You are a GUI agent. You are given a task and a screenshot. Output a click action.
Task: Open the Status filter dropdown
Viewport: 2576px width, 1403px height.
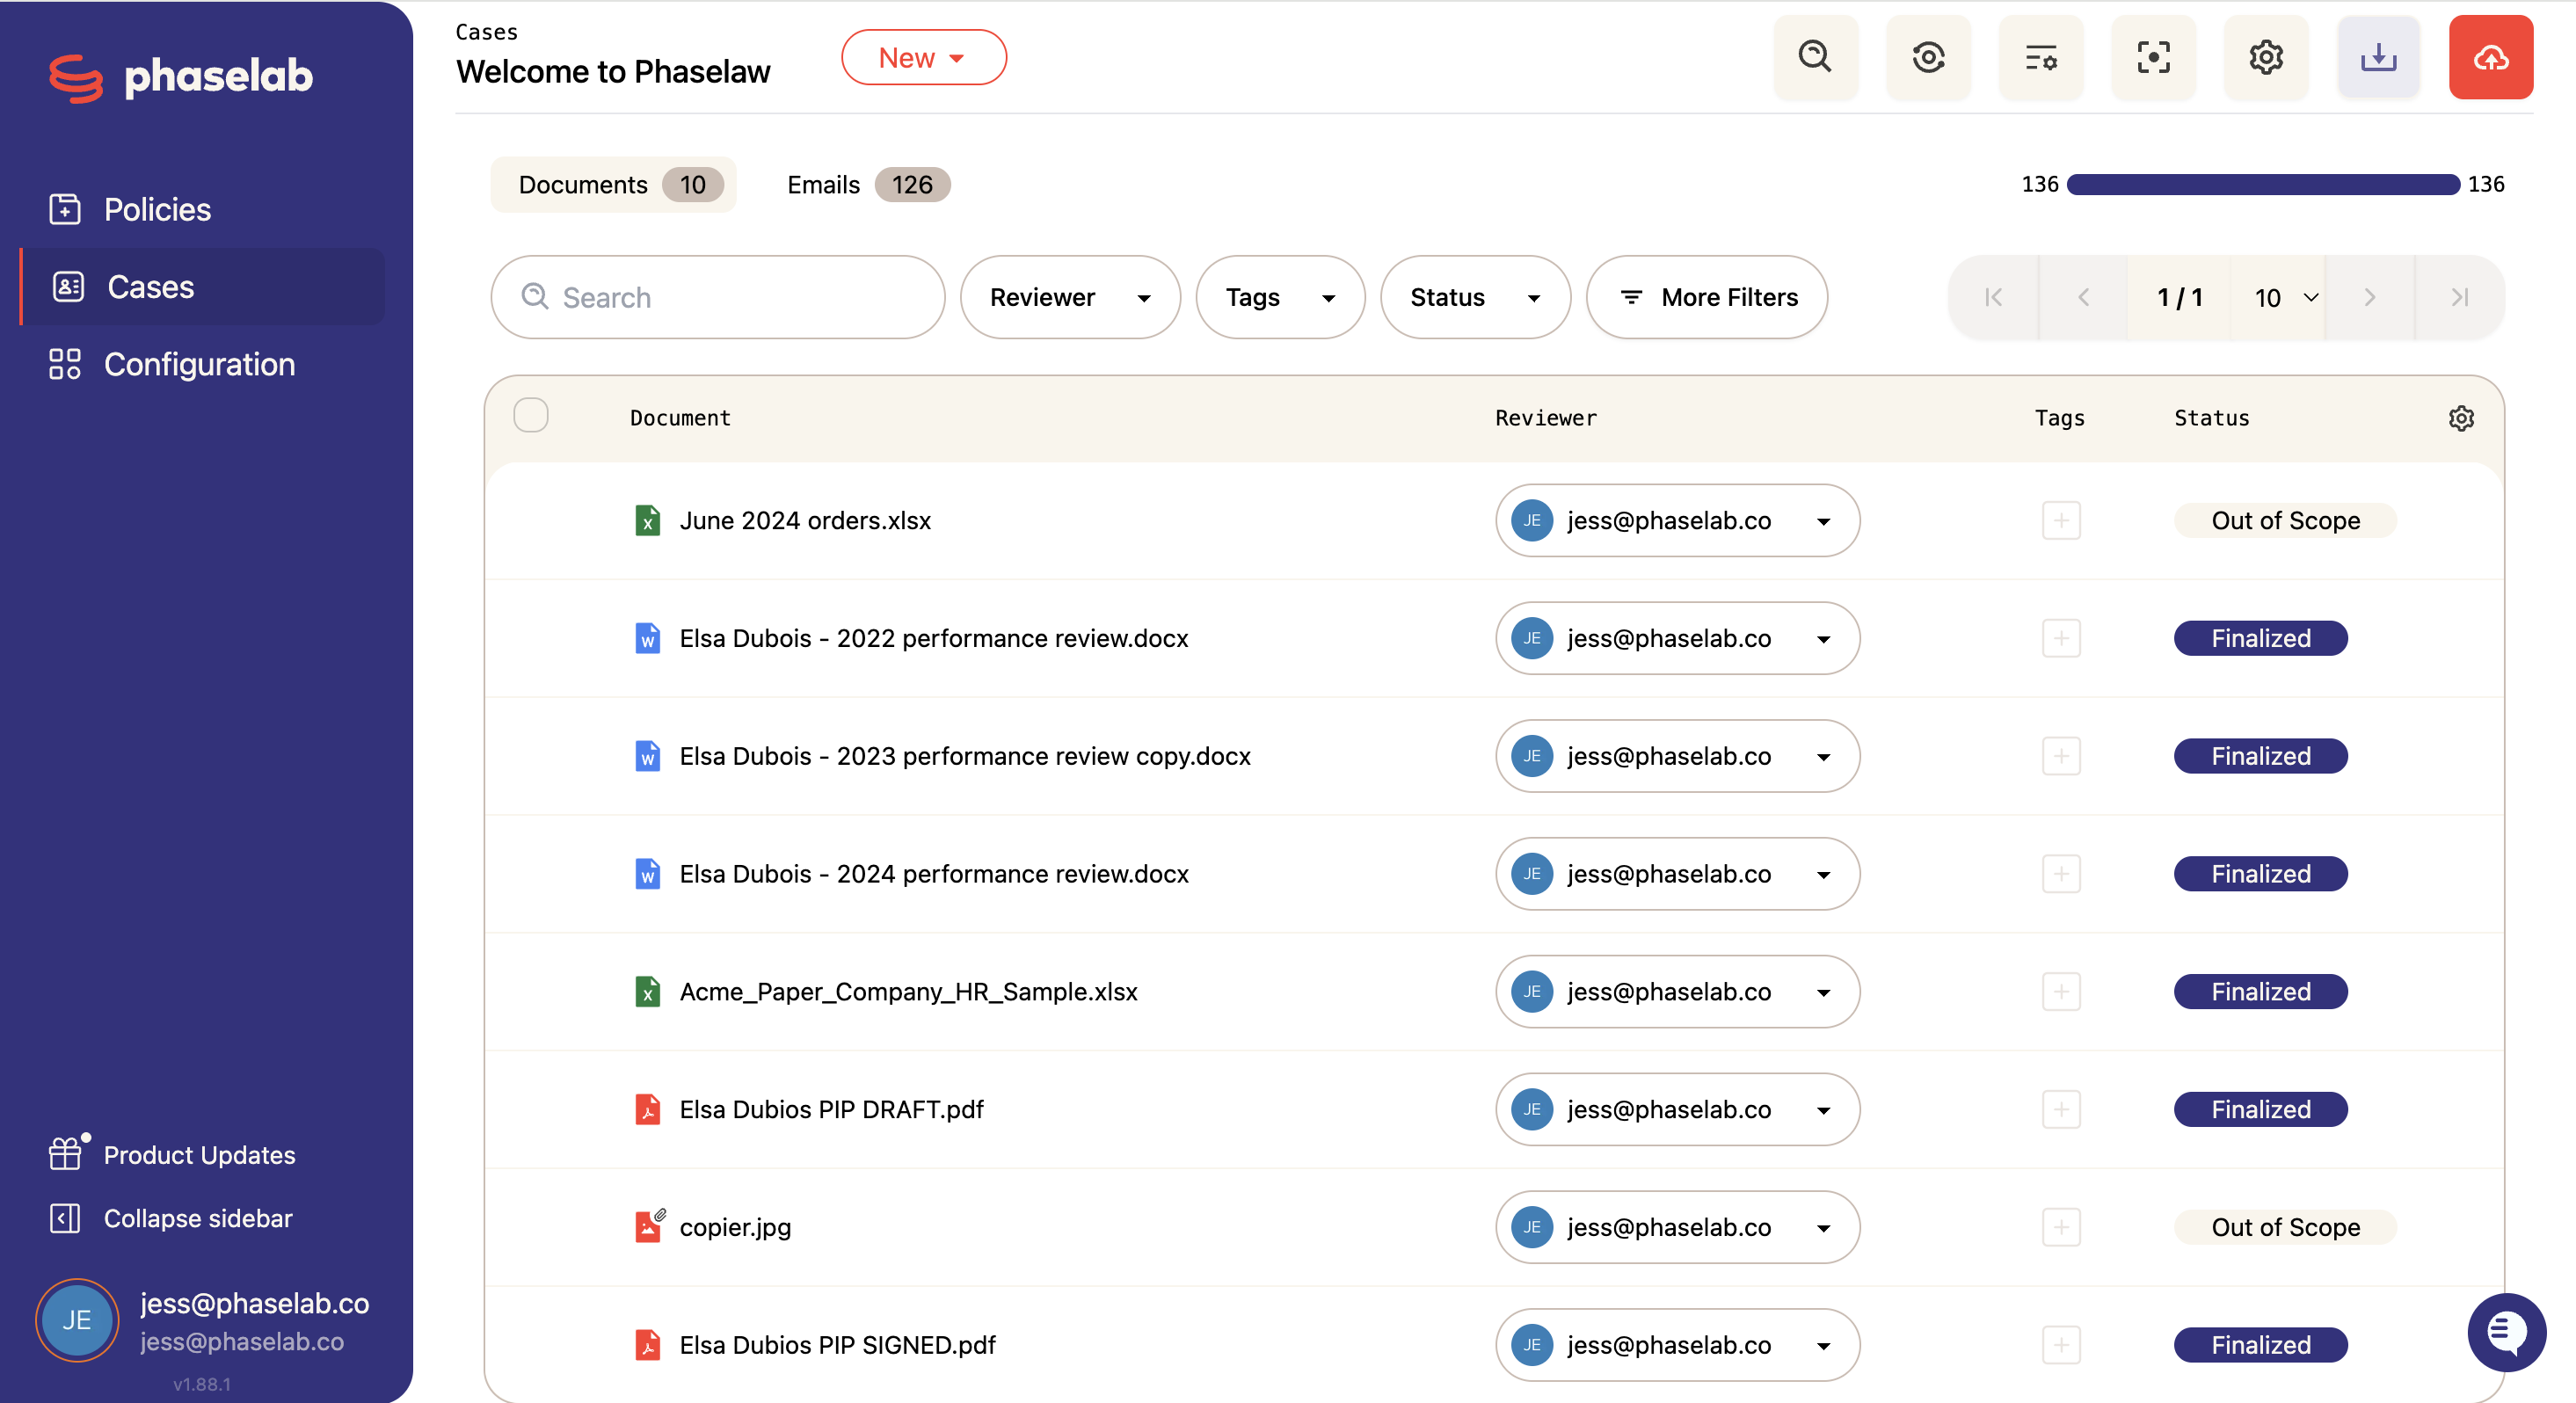(x=1475, y=297)
